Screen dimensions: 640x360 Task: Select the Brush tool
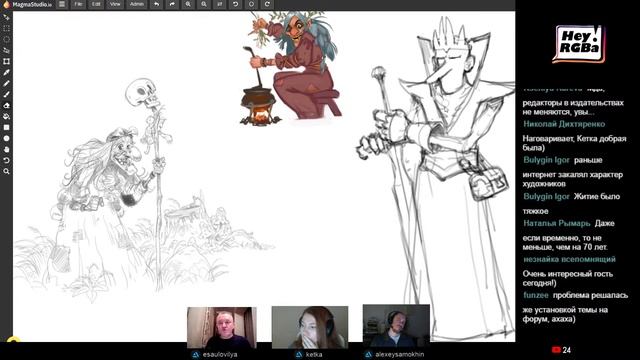tap(6, 95)
